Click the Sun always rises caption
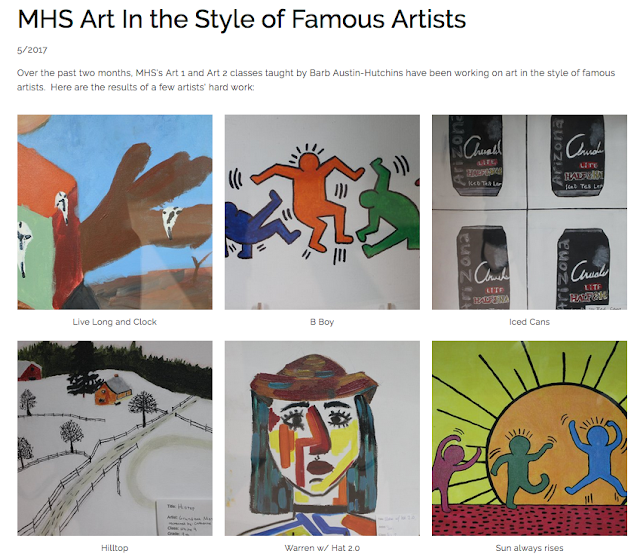This screenshot has height=560, width=640. pos(529,548)
